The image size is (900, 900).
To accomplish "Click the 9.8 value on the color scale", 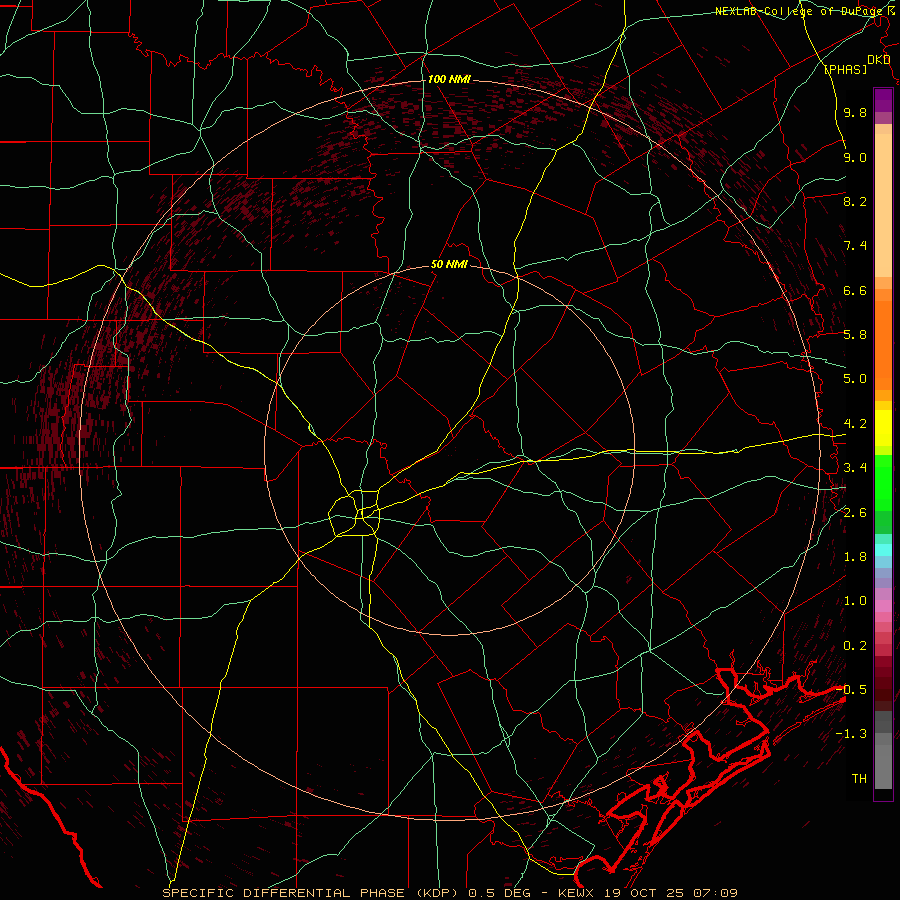I will 855,112.
